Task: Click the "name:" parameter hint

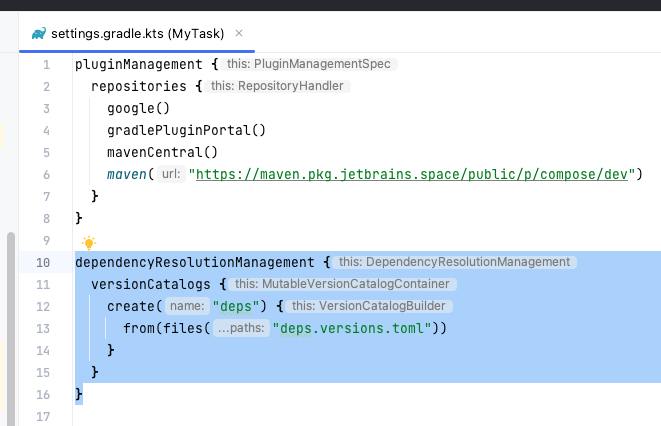Action: [187, 306]
